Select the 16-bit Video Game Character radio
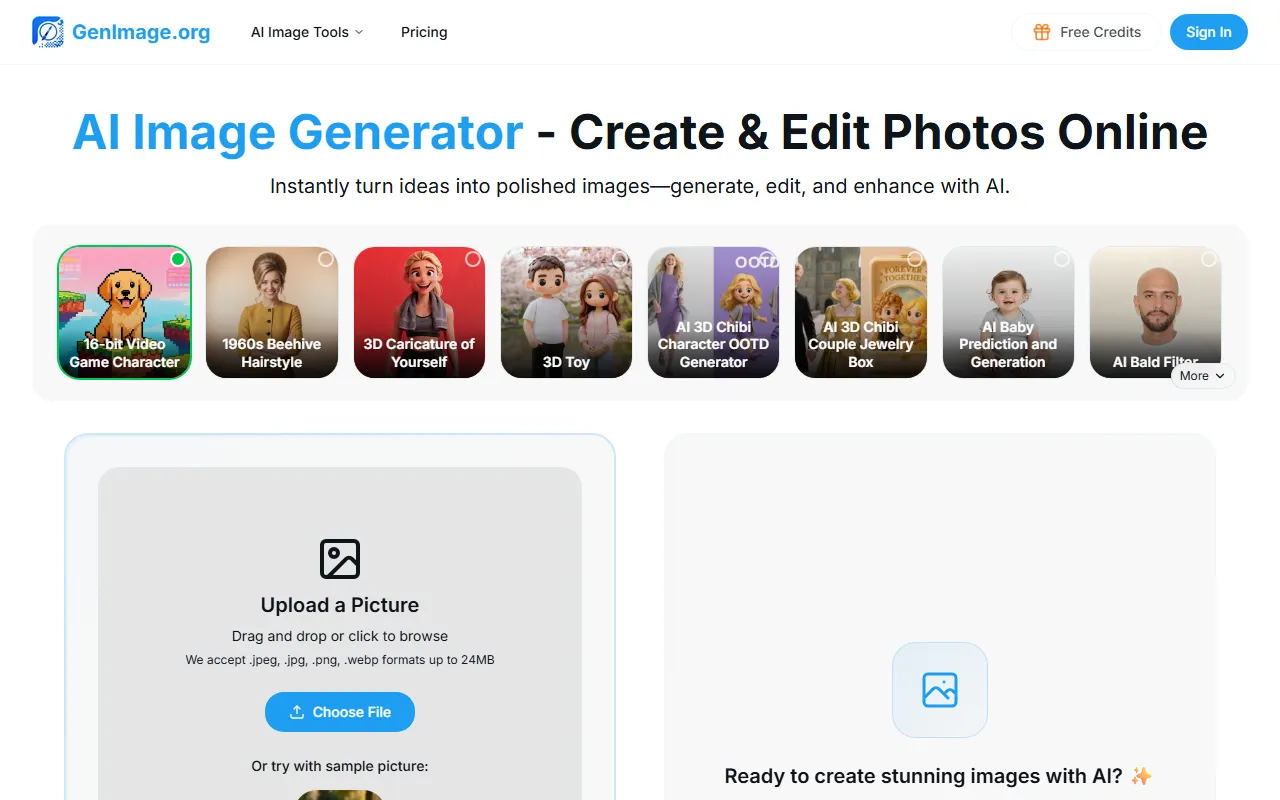1280x800 pixels. (178, 259)
